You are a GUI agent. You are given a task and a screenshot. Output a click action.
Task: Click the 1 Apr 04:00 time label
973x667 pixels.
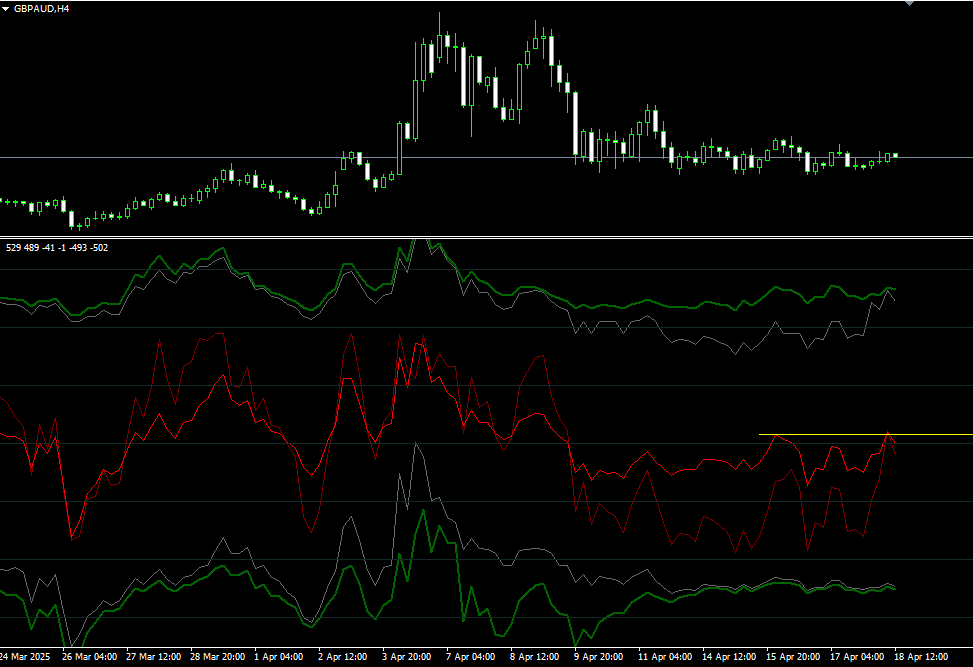click(279, 656)
